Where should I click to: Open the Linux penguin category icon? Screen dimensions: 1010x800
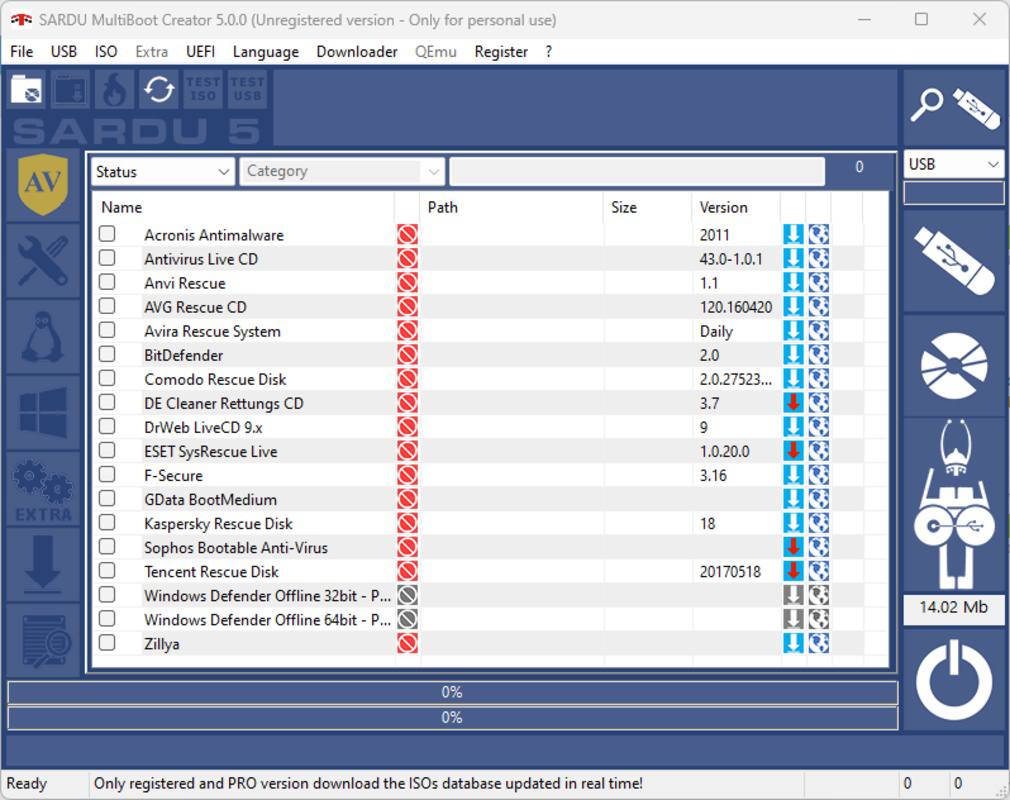[43, 336]
